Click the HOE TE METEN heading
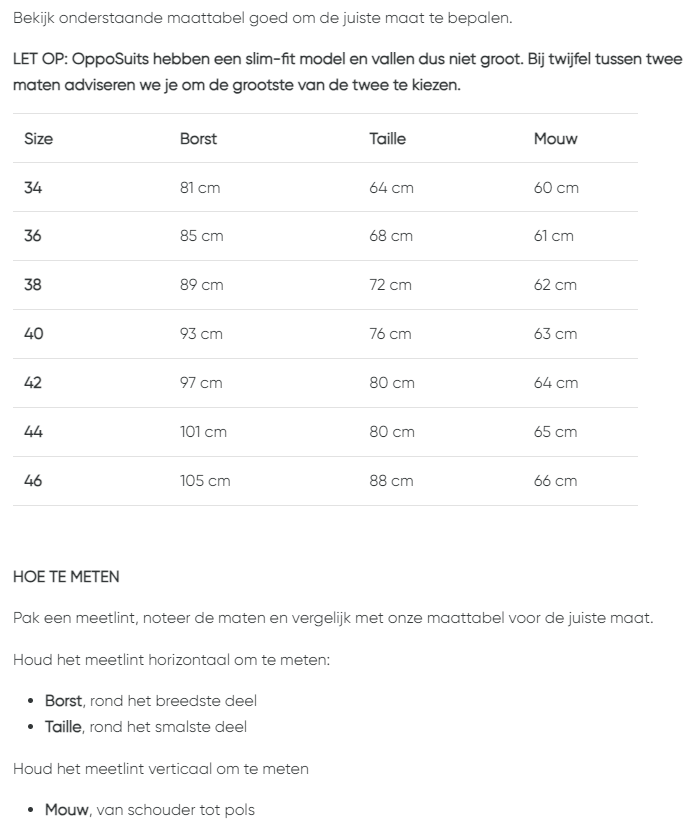692x831 pixels. (66, 577)
